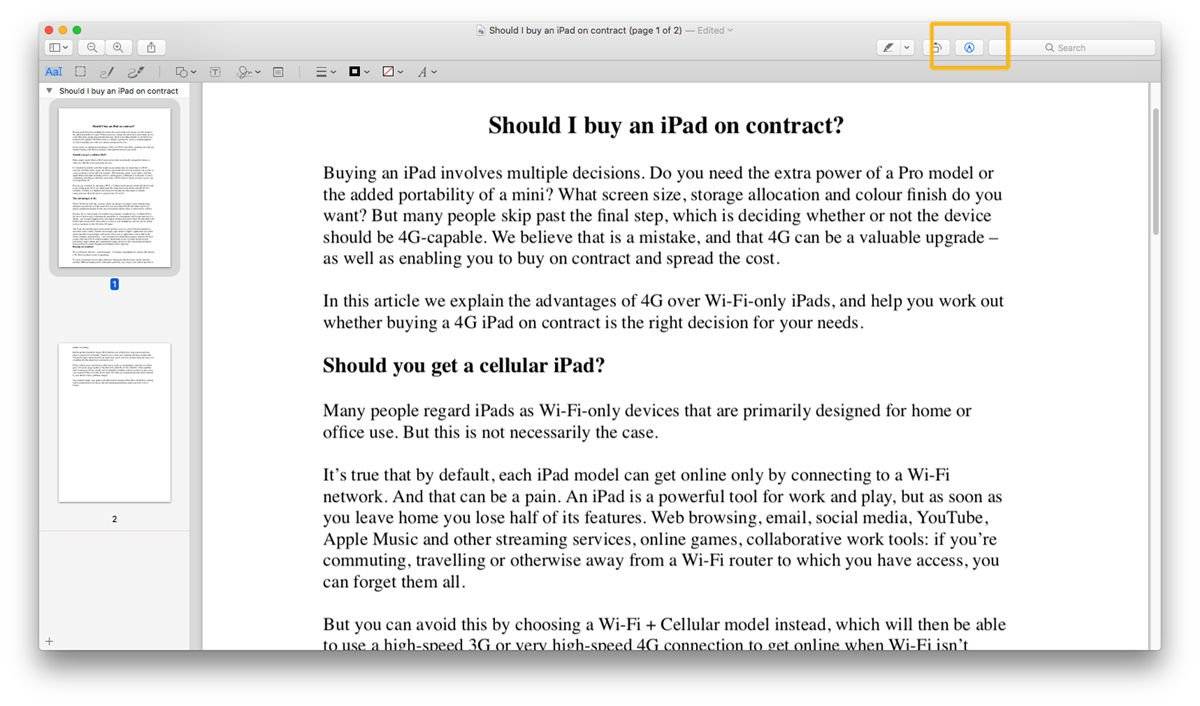
Task: Click the page 1 number badge in sidebar
Action: [114, 284]
